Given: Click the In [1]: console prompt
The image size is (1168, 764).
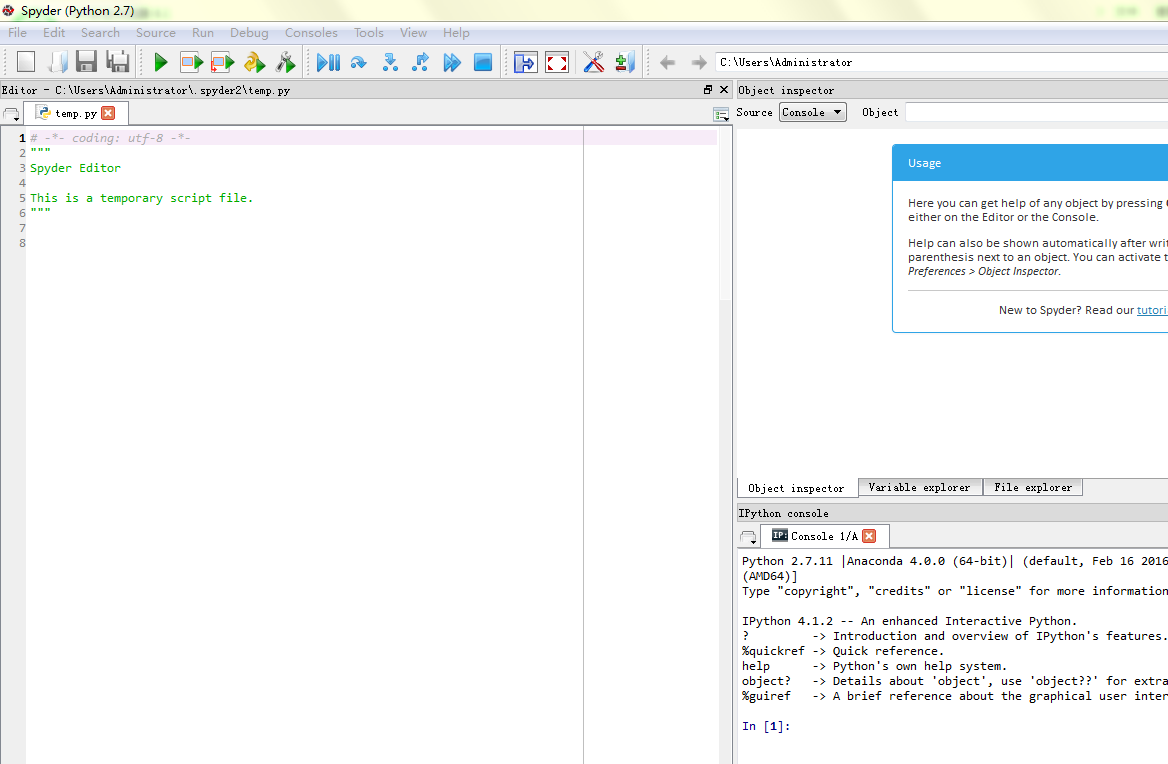Looking at the screenshot, I should coord(766,726).
